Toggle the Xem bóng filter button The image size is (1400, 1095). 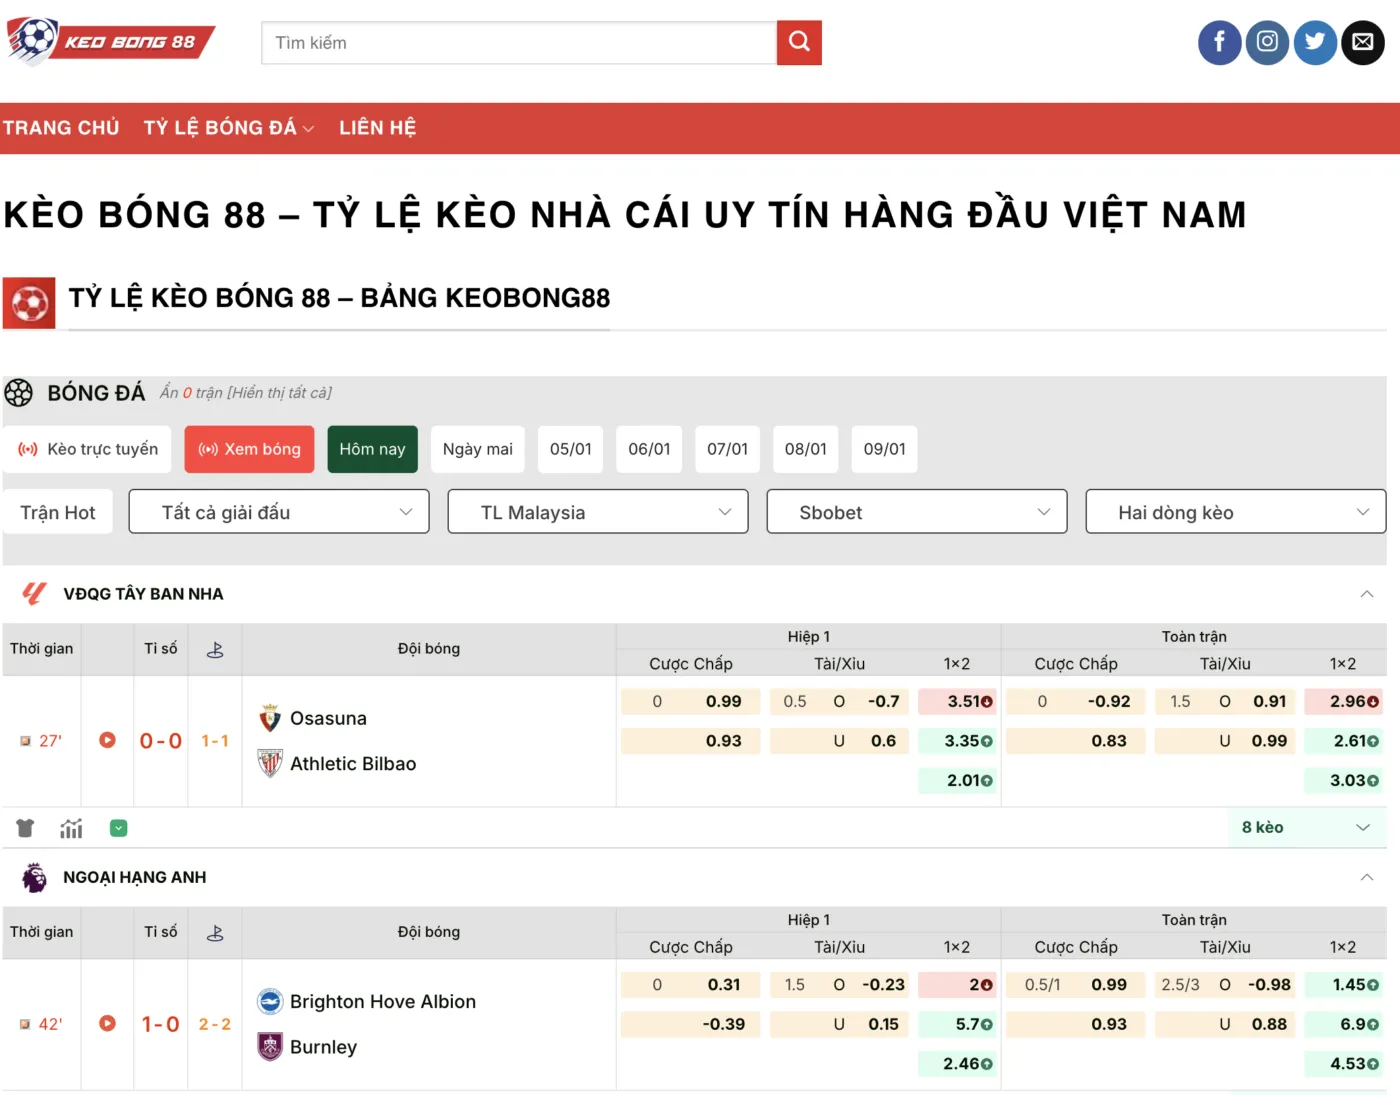tap(250, 449)
